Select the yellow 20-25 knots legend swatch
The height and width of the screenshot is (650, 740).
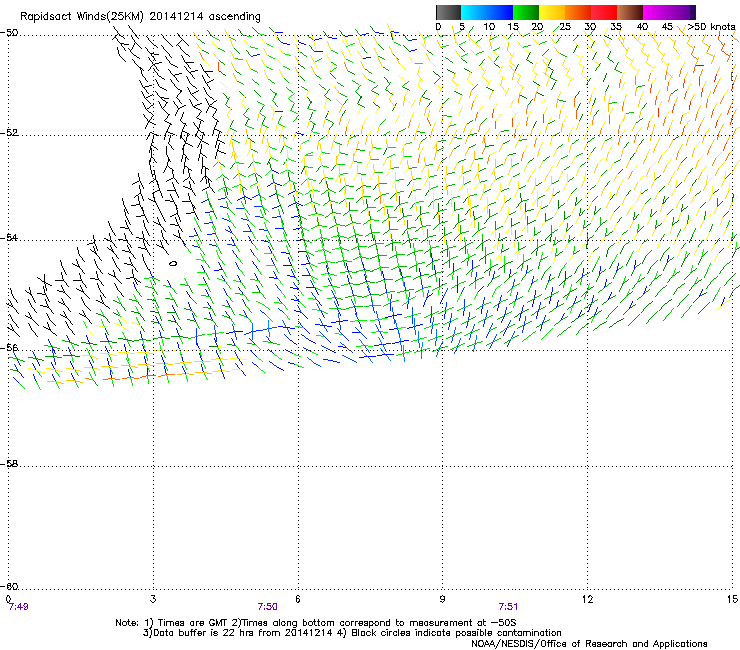click(552, 12)
